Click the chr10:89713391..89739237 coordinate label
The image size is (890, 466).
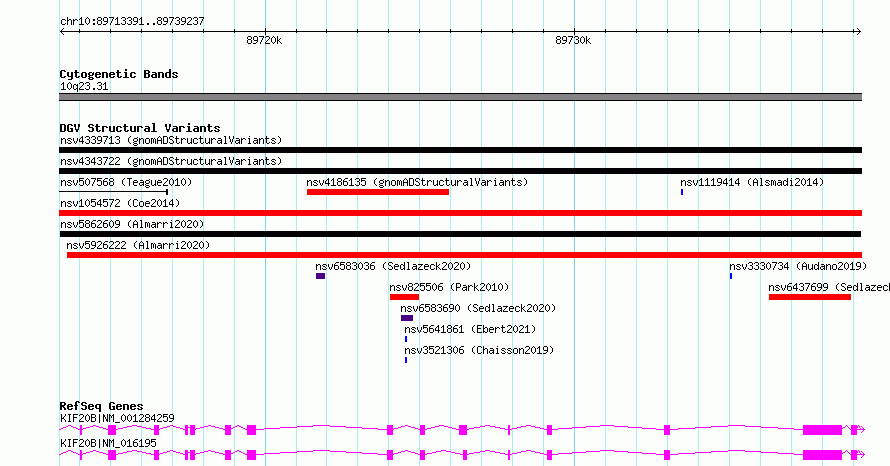coord(132,21)
